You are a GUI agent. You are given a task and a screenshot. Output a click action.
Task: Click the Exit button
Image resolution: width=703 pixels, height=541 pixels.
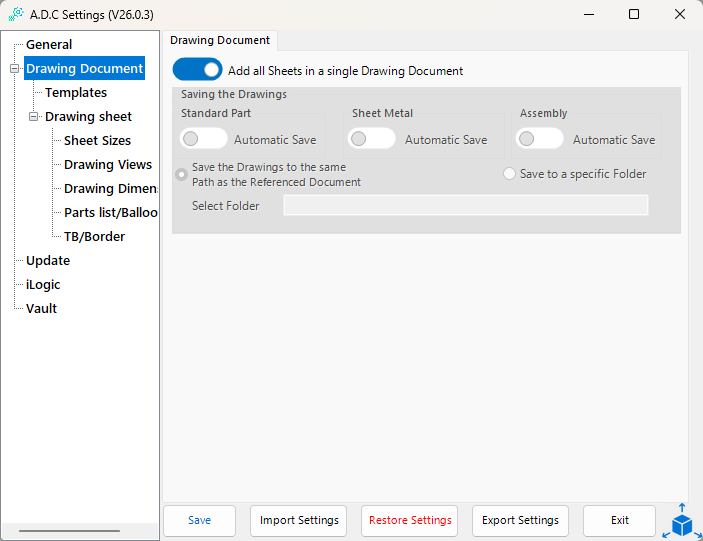point(620,520)
